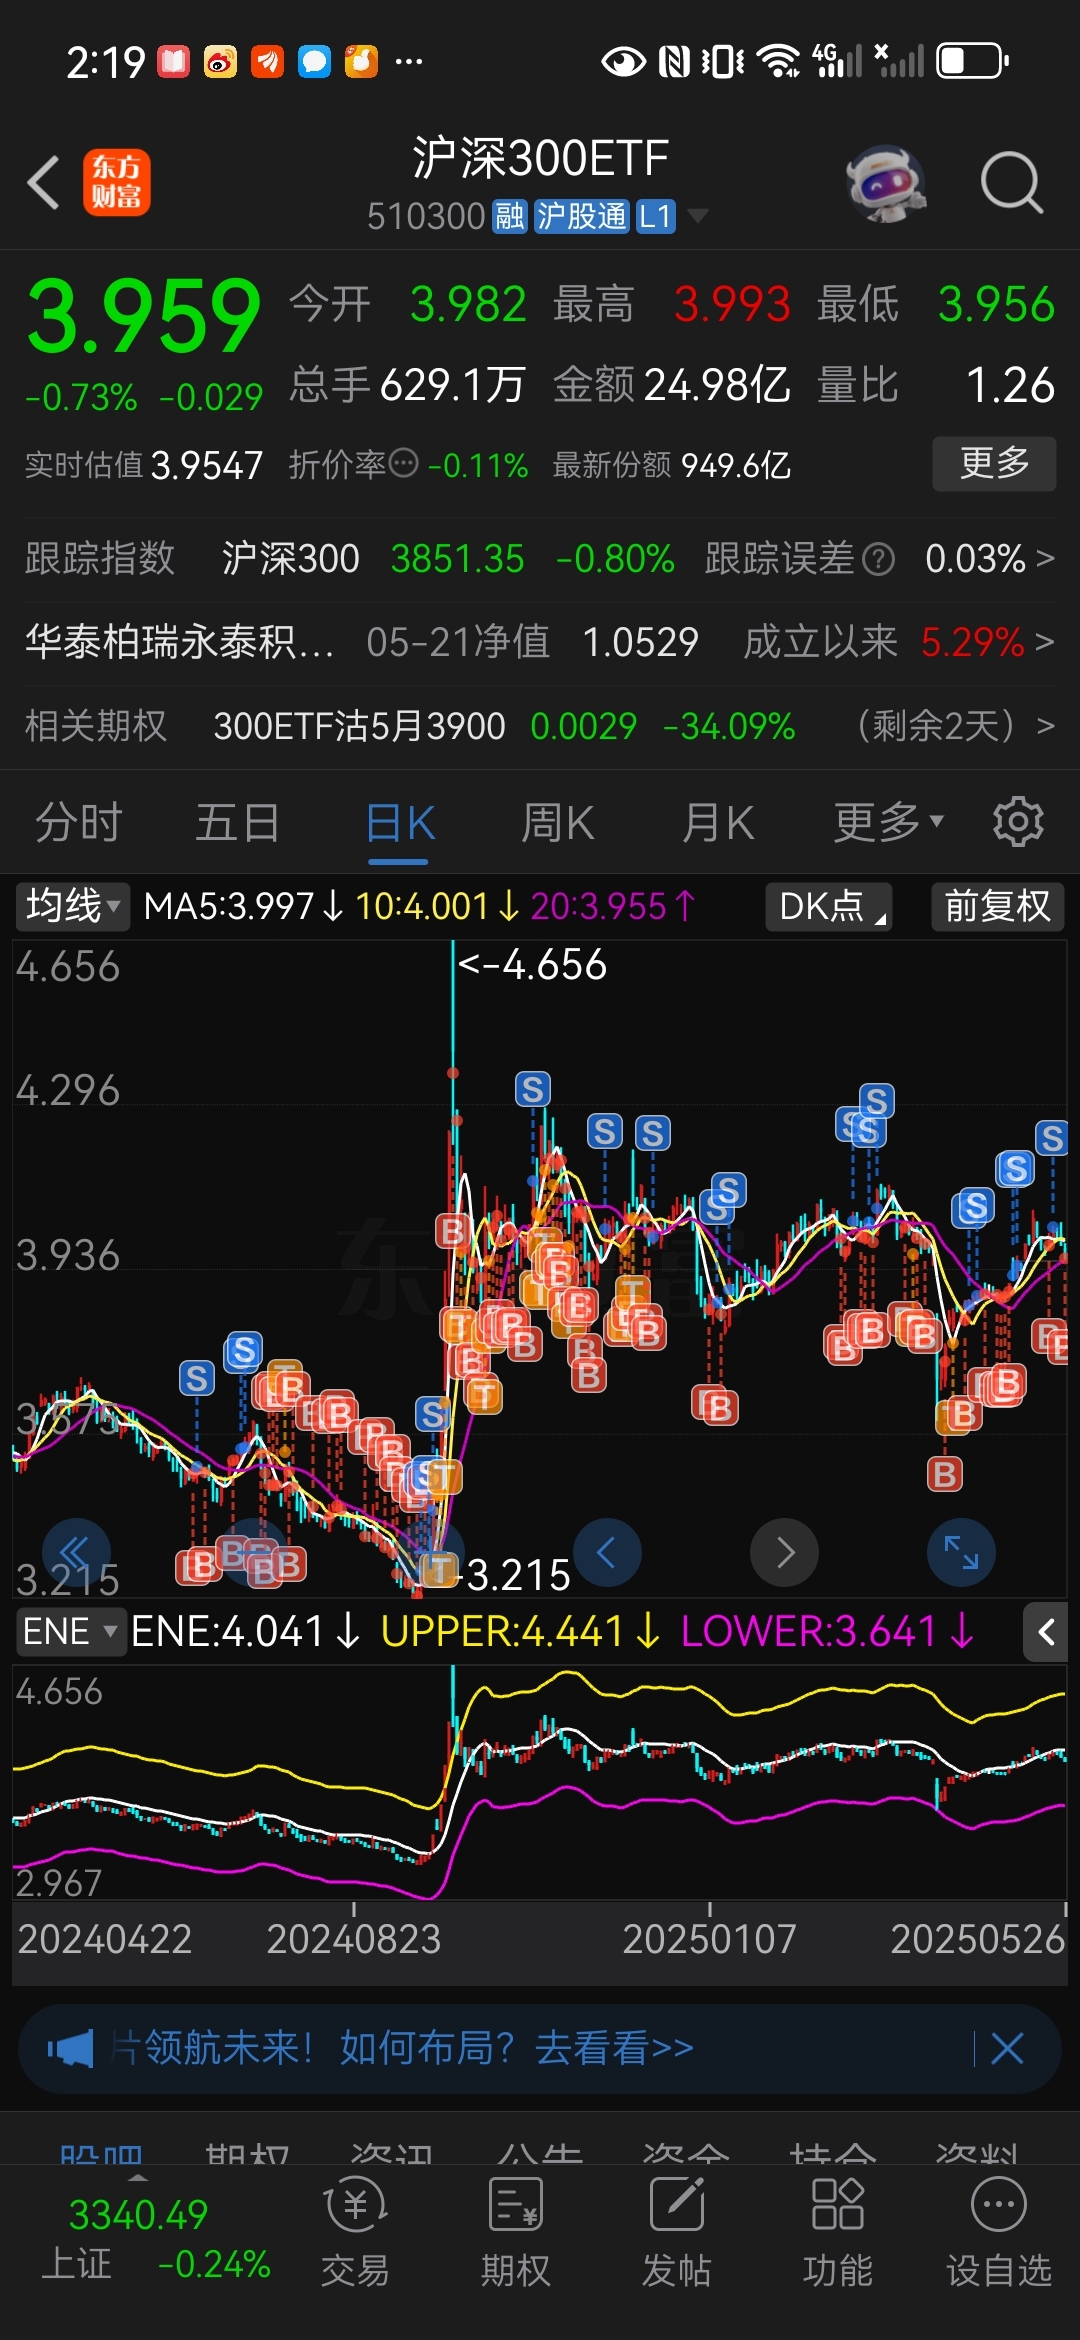Viewport: 1080px width, 2340px height.
Task: Expand the chart to fullscreen
Action: tap(961, 1552)
